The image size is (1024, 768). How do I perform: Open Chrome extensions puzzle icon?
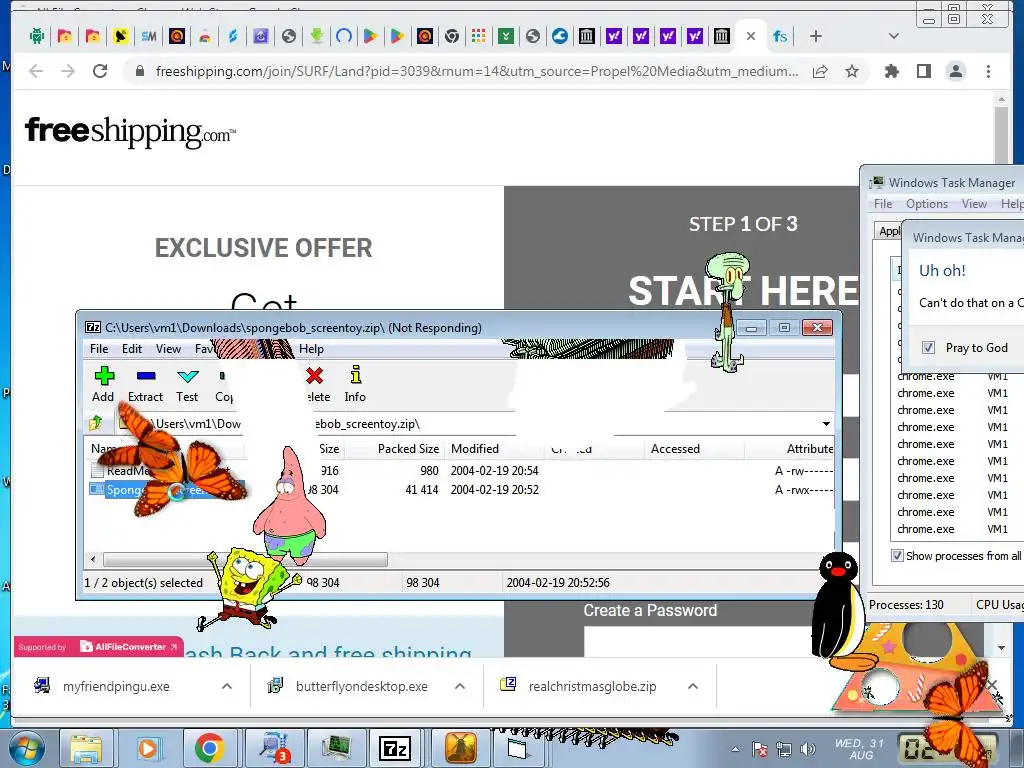(891, 71)
